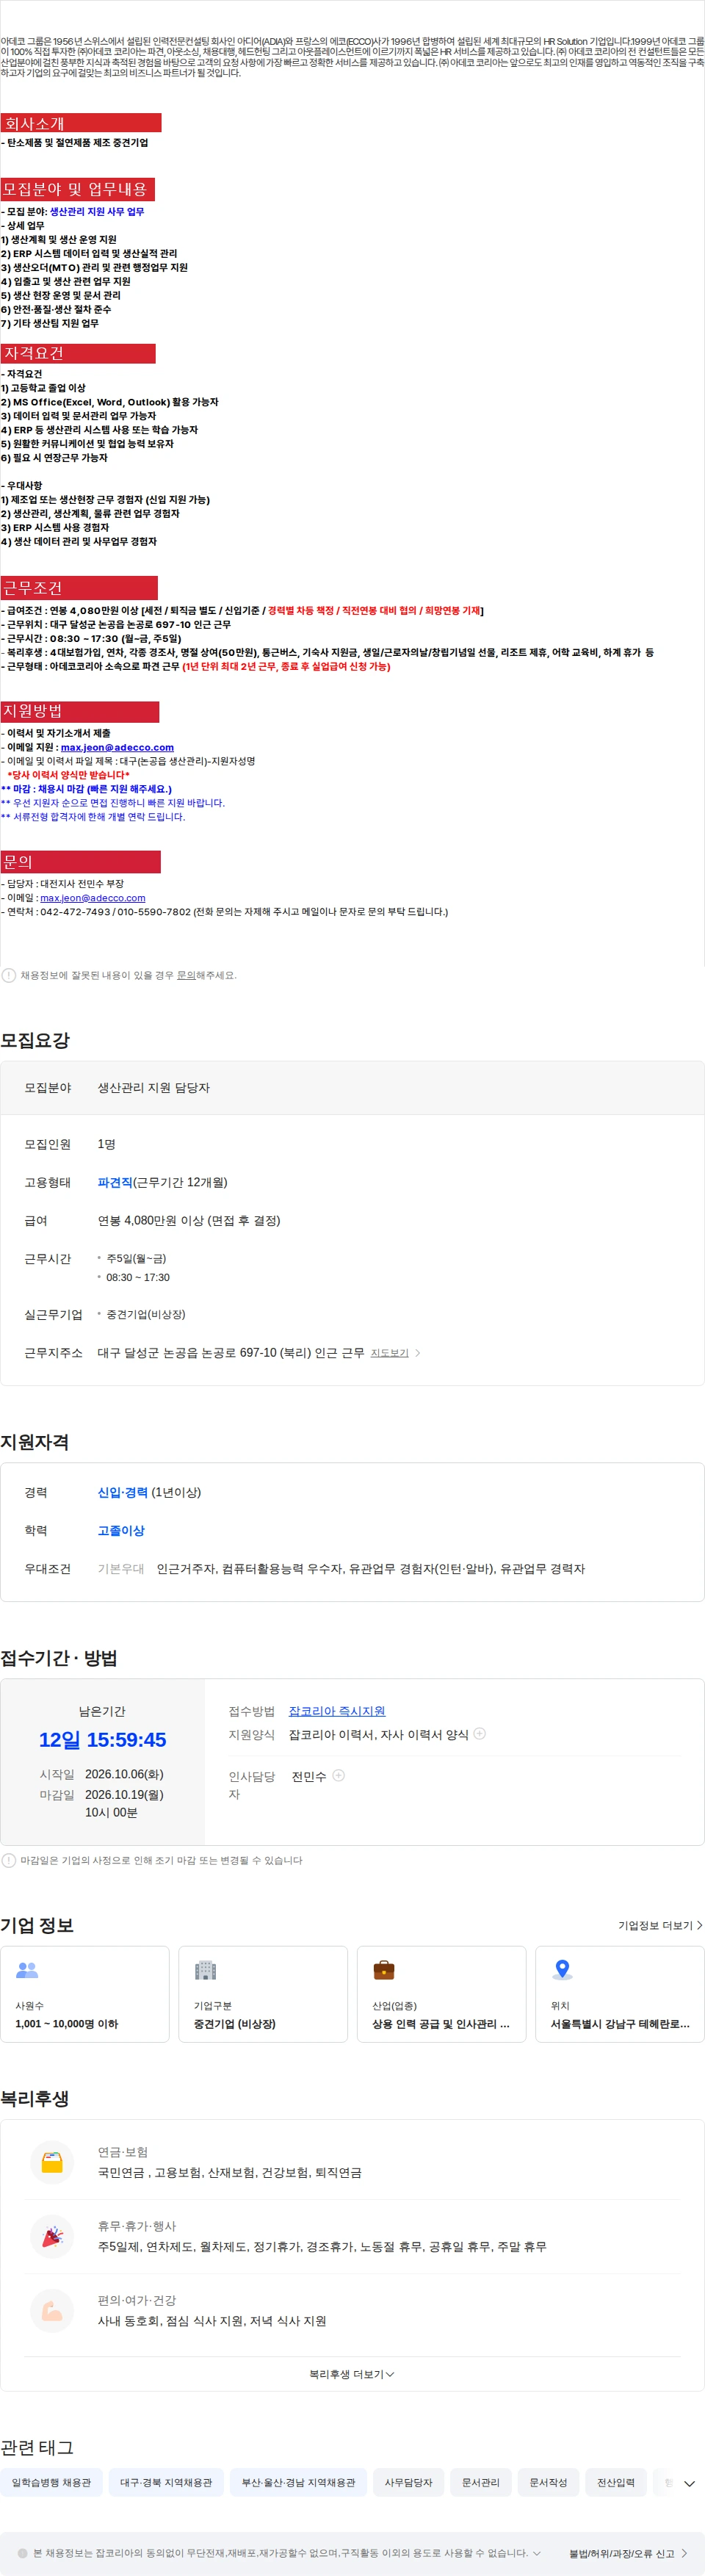Click the 문의 link in the notice
This screenshot has width=705, height=2576.
click(186, 975)
